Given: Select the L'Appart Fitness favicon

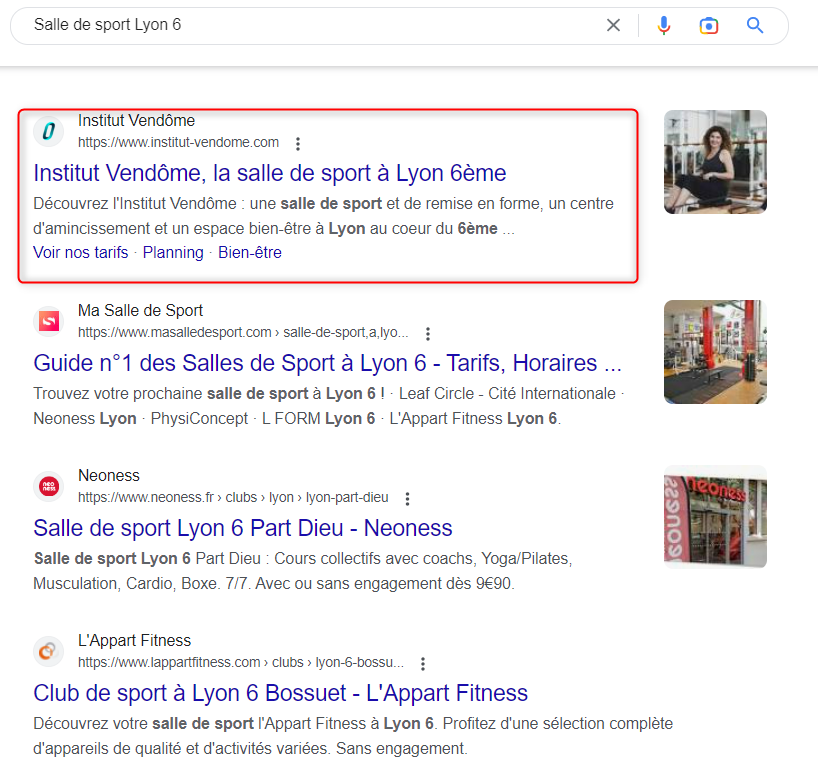Looking at the screenshot, I should 49,651.
